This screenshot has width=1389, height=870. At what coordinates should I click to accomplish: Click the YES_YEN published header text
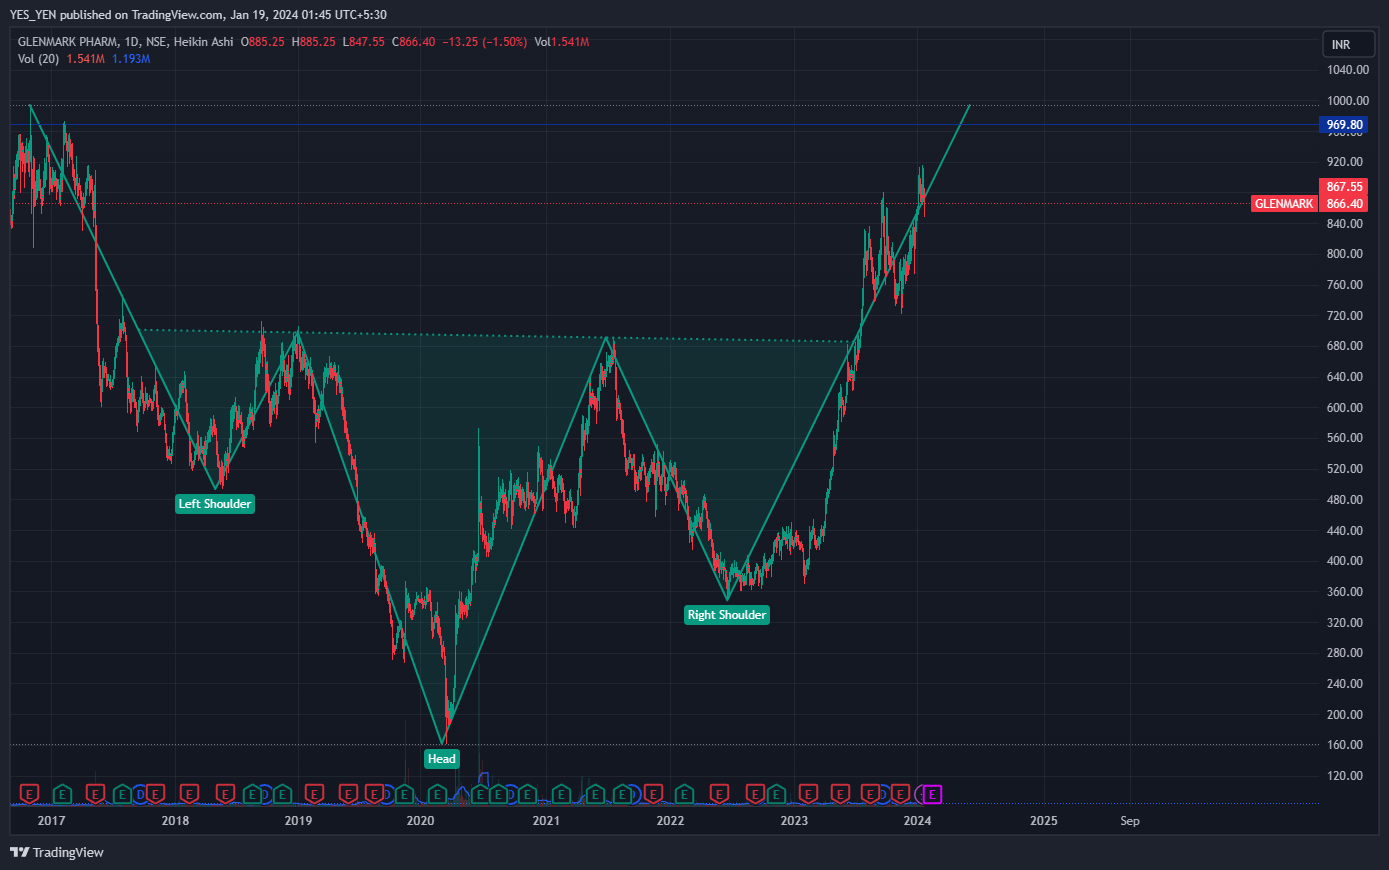[x=198, y=14]
